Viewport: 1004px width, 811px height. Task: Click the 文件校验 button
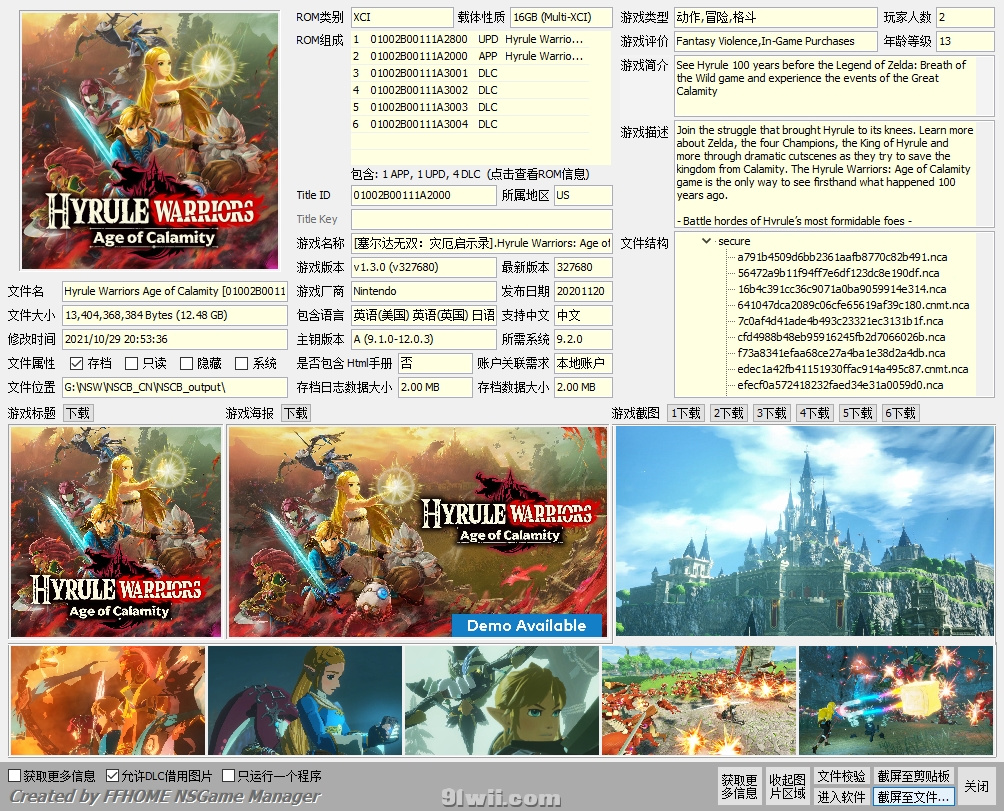click(841, 776)
